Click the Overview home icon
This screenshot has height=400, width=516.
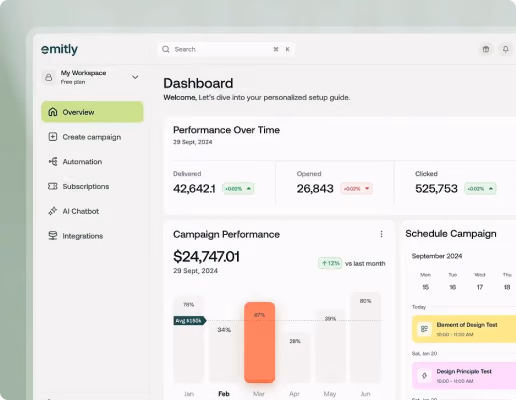(53, 112)
